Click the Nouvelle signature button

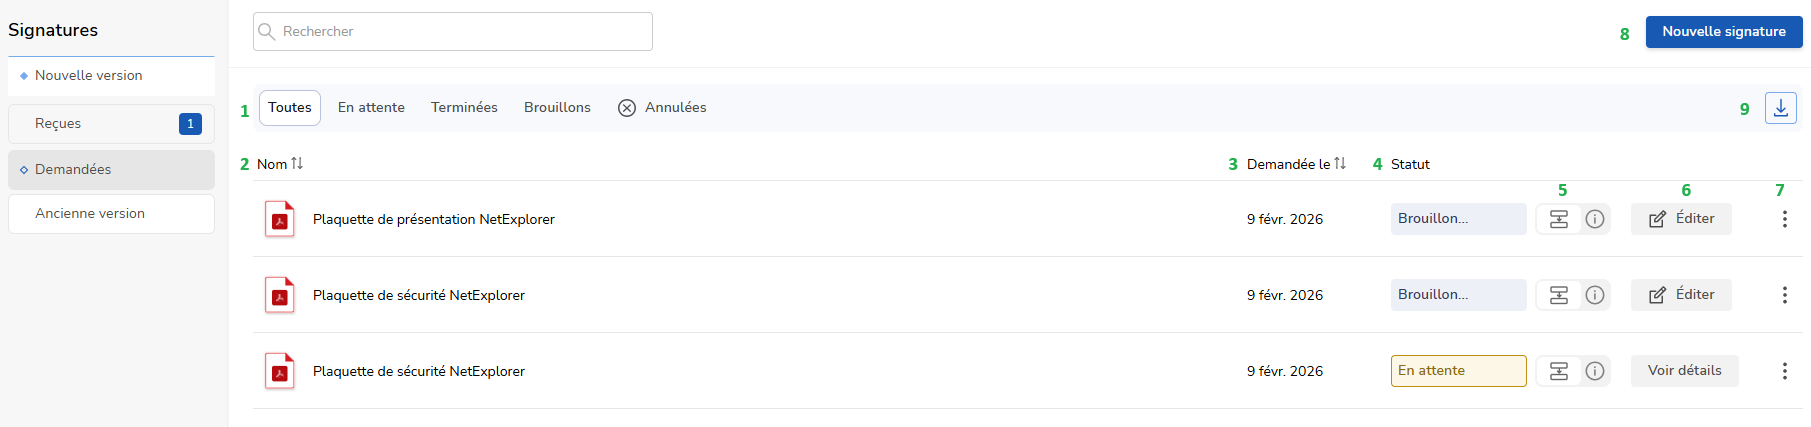pyautogui.click(x=1723, y=32)
